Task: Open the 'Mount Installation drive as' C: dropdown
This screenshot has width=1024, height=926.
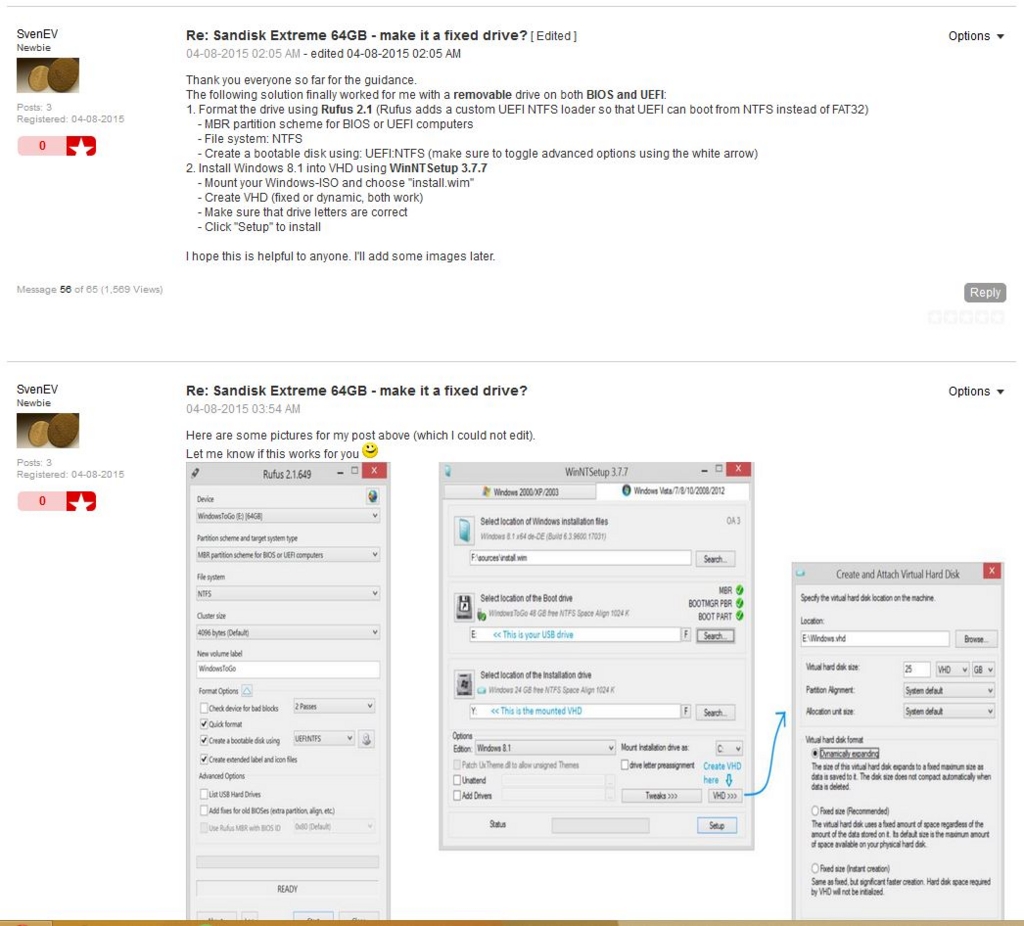Action: pos(729,748)
